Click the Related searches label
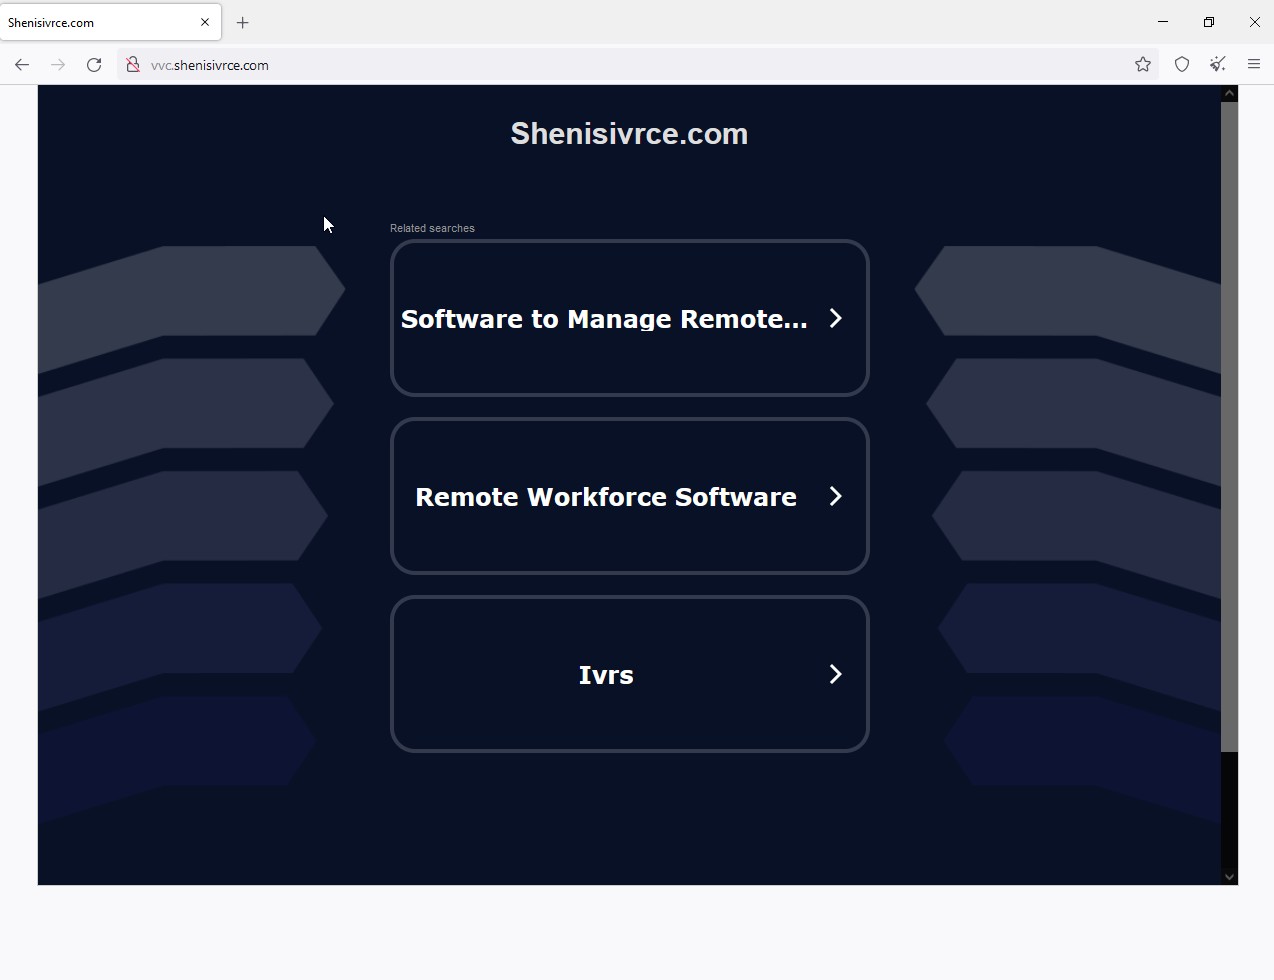The height and width of the screenshot is (980, 1274). (432, 228)
